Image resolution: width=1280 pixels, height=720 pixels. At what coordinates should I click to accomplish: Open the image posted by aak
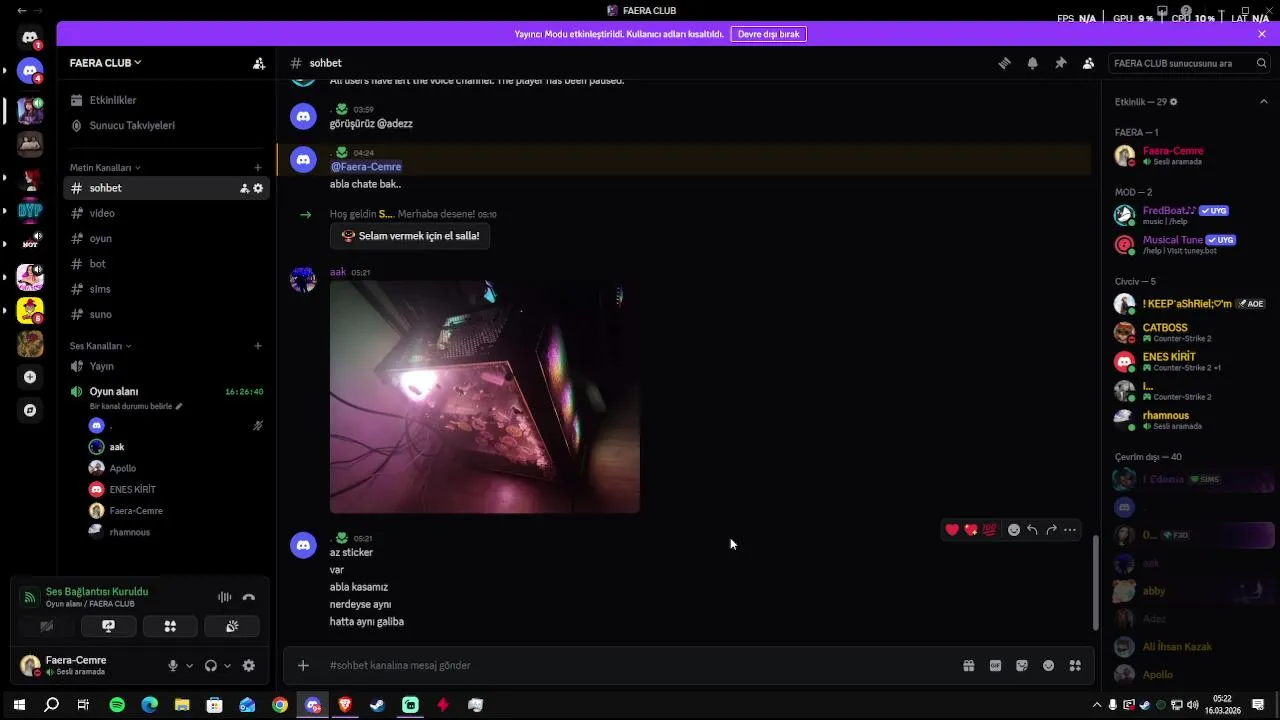(x=485, y=397)
